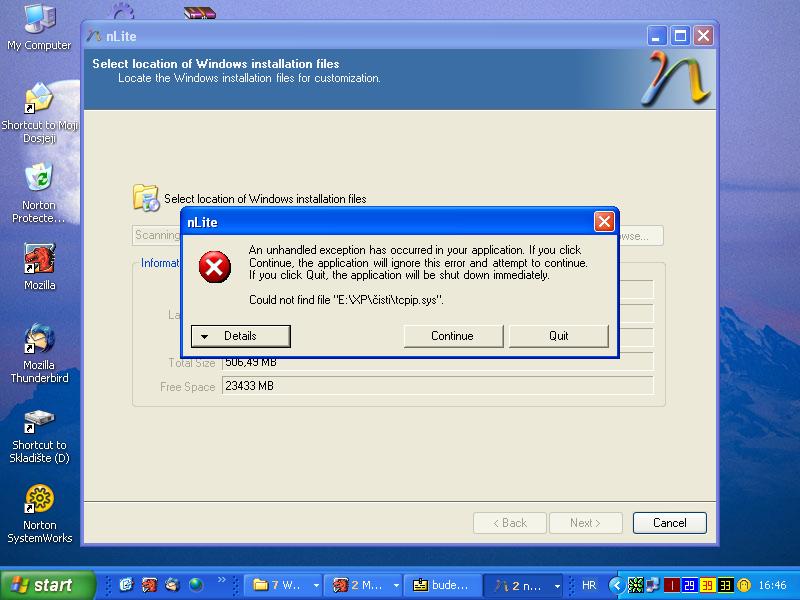
Task: Click the black '33' tray indicator
Action: pyautogui.click(x=726, y=585)
